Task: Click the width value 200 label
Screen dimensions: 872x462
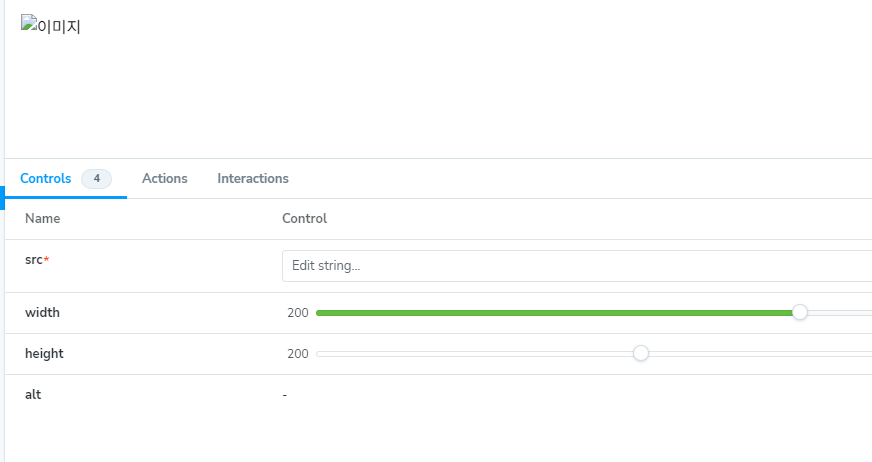Action: click(298, 313)
